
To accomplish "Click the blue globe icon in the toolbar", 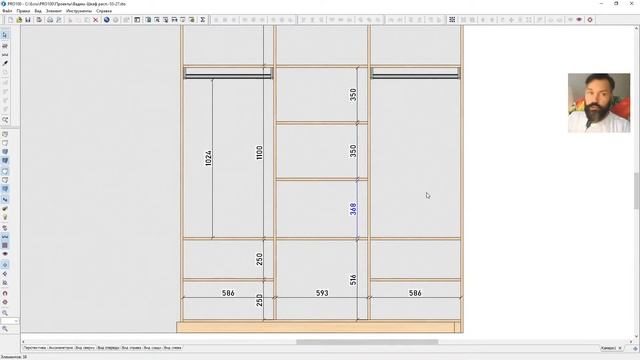I will click(x=107, y=20).
